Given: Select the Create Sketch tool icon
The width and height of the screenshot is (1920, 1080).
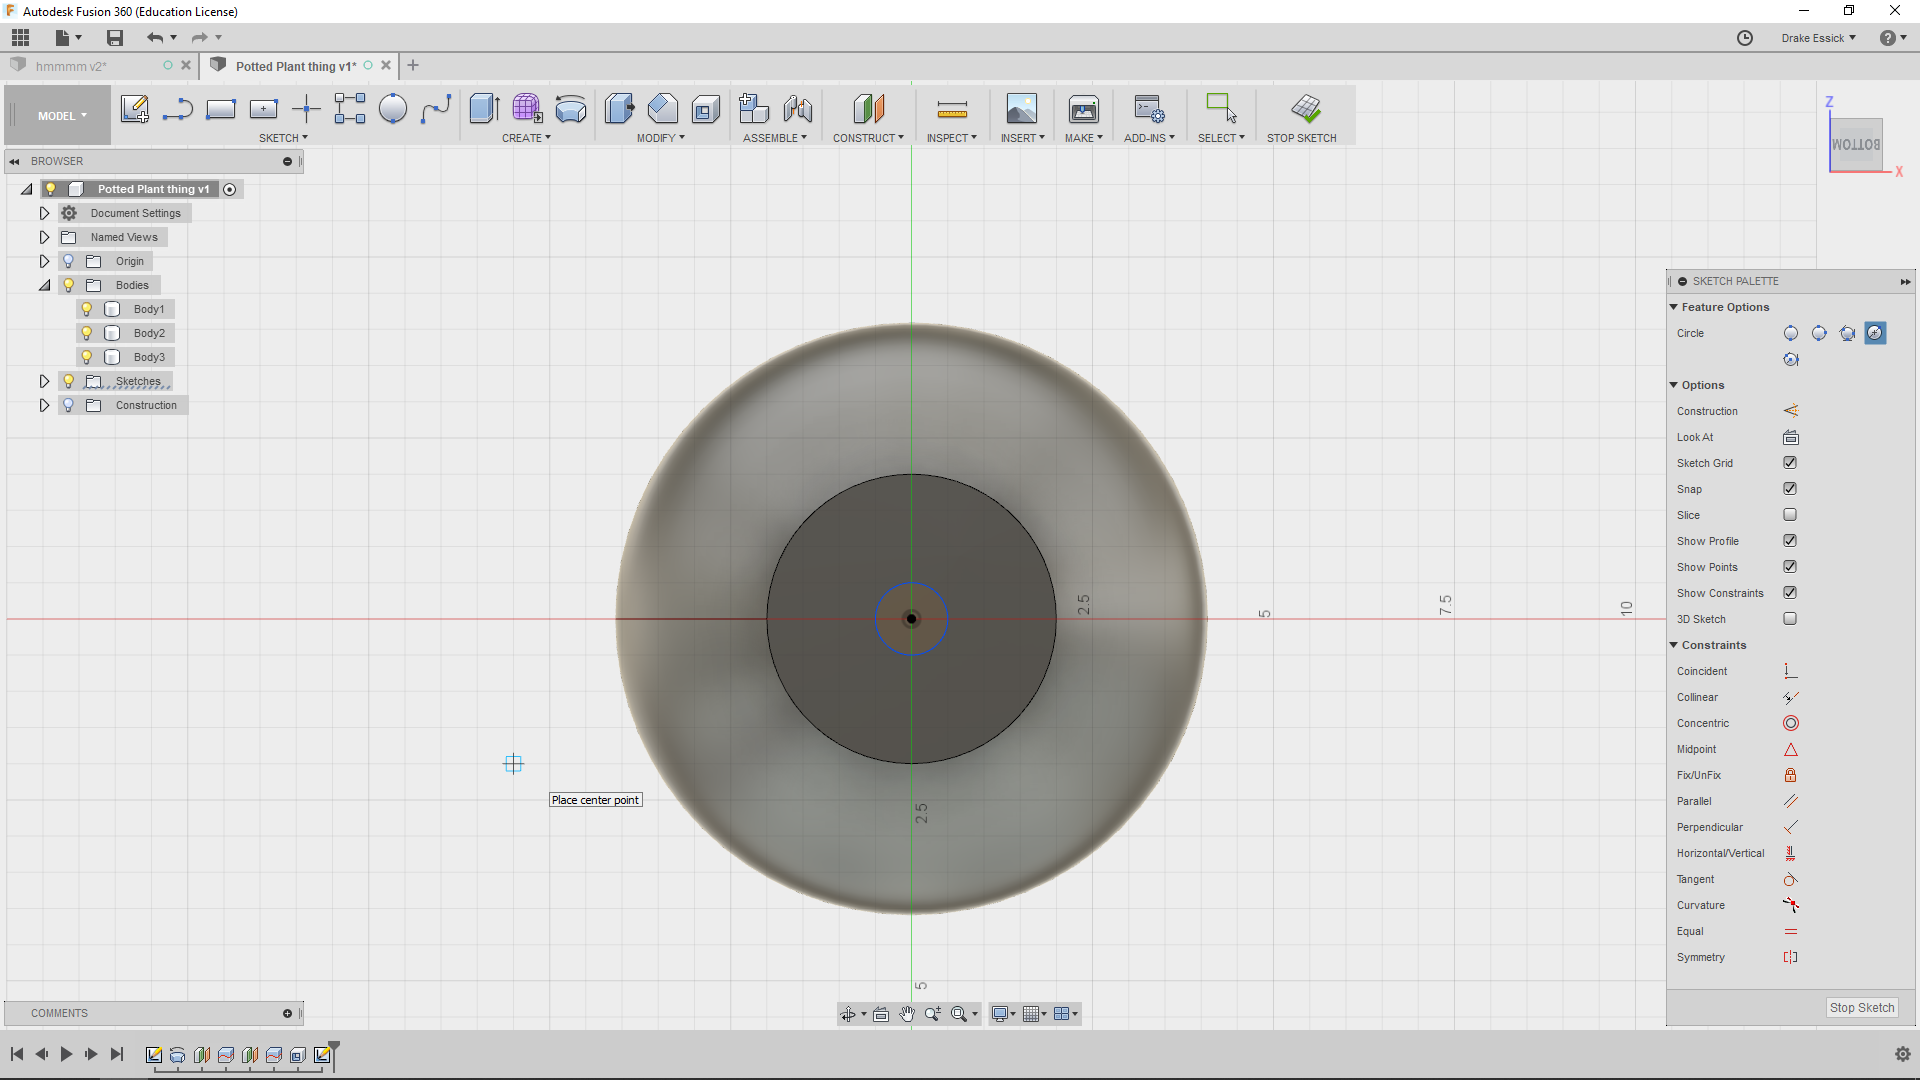Looking at the screenshot, I should coord(134,109).
